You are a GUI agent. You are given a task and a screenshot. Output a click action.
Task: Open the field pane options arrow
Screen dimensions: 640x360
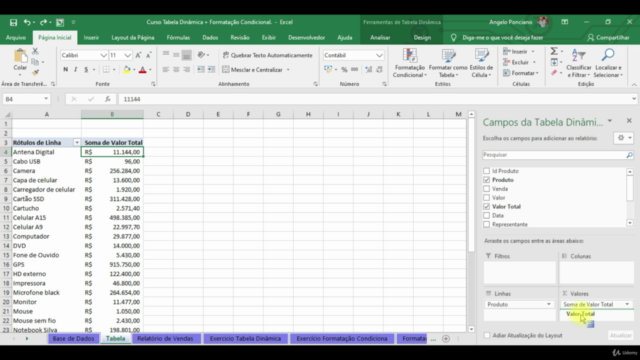pos(610,121)
